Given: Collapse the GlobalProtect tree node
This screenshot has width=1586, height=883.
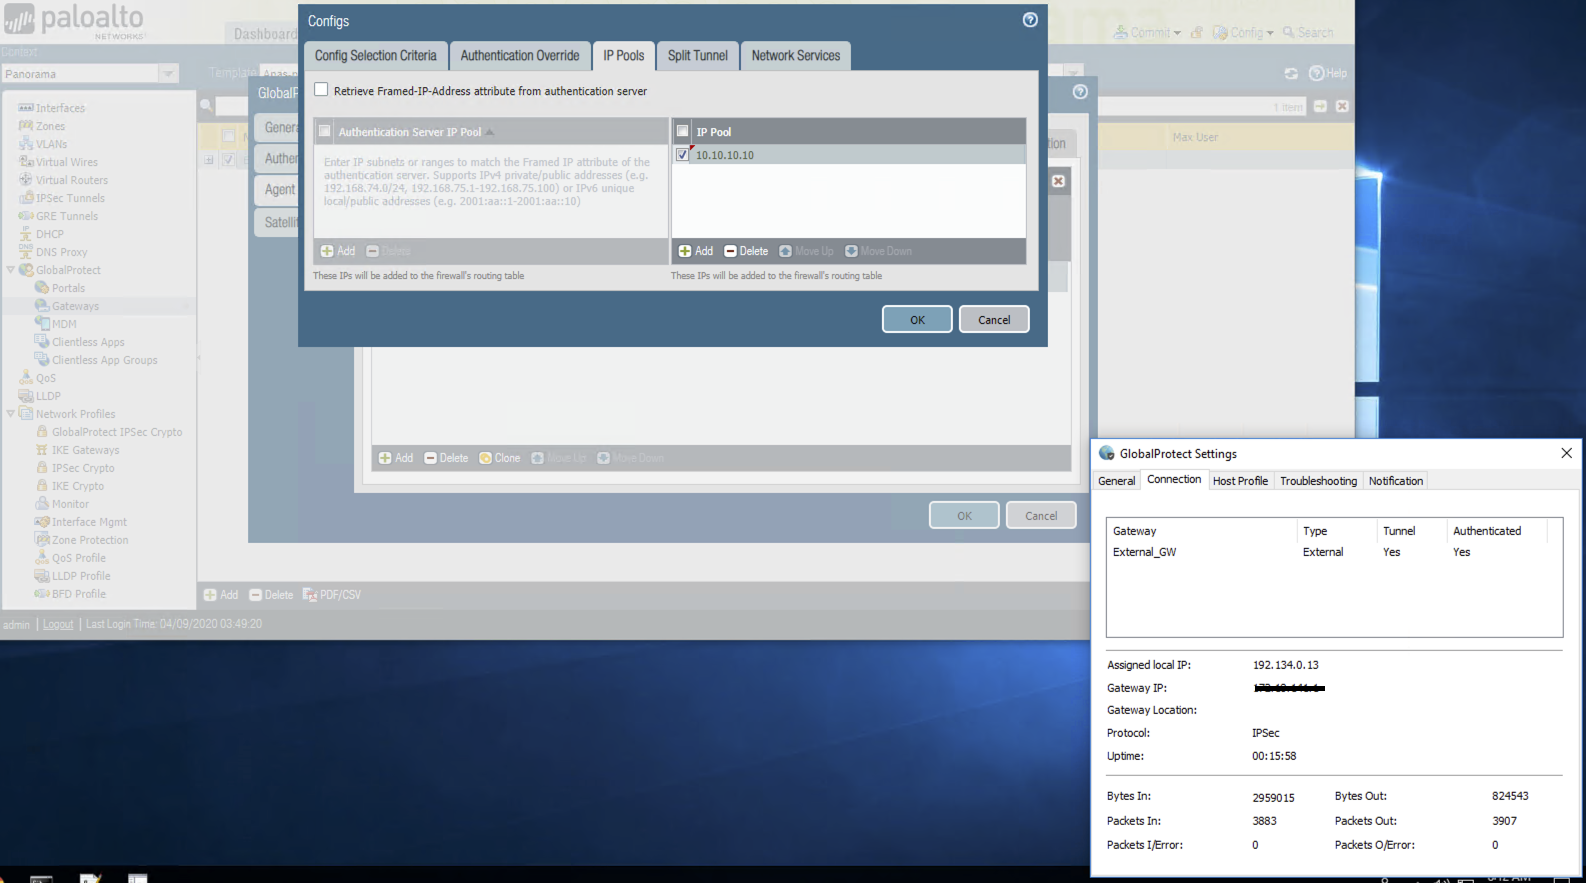Looking at the screenshot, I should point(11,270).
